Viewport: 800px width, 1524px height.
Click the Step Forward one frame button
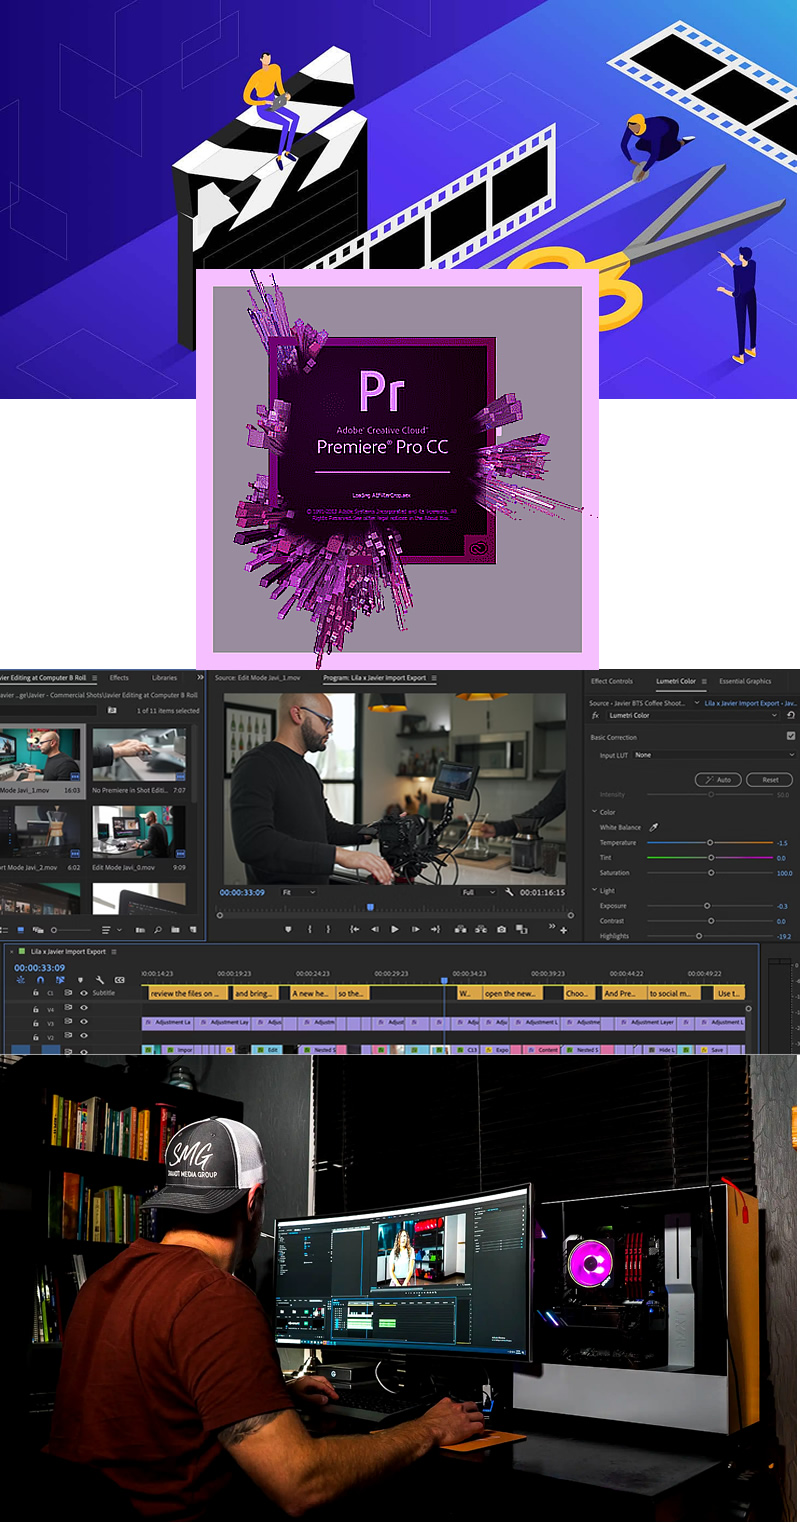pyautogui.click(x=414, y=929)
